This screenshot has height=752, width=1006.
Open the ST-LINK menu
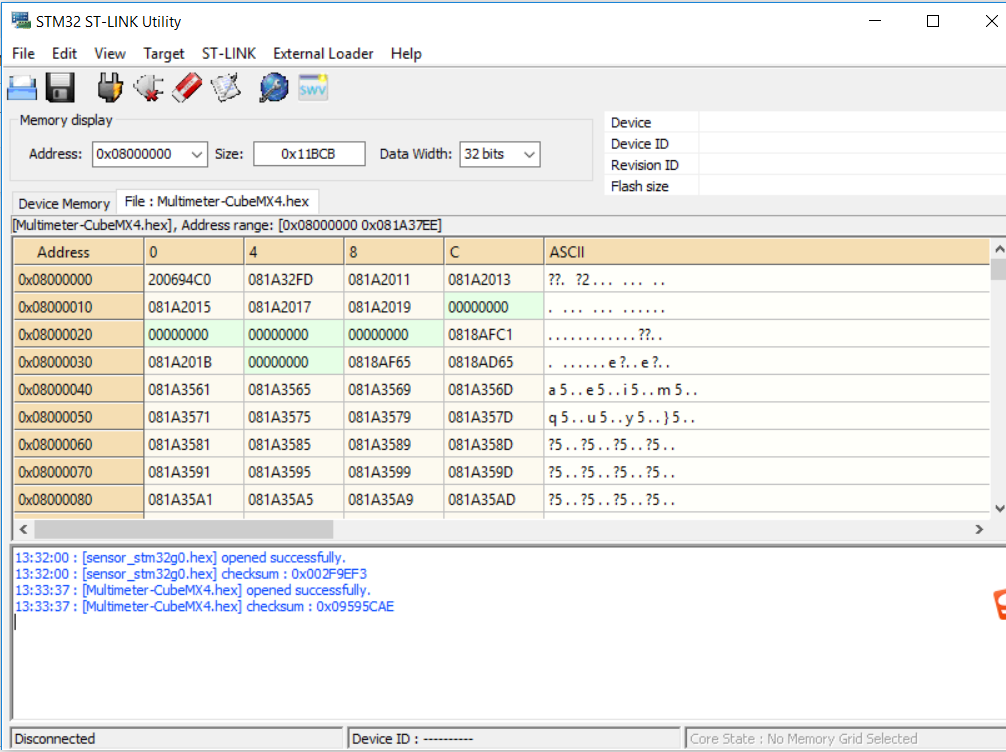click(228, 53)
